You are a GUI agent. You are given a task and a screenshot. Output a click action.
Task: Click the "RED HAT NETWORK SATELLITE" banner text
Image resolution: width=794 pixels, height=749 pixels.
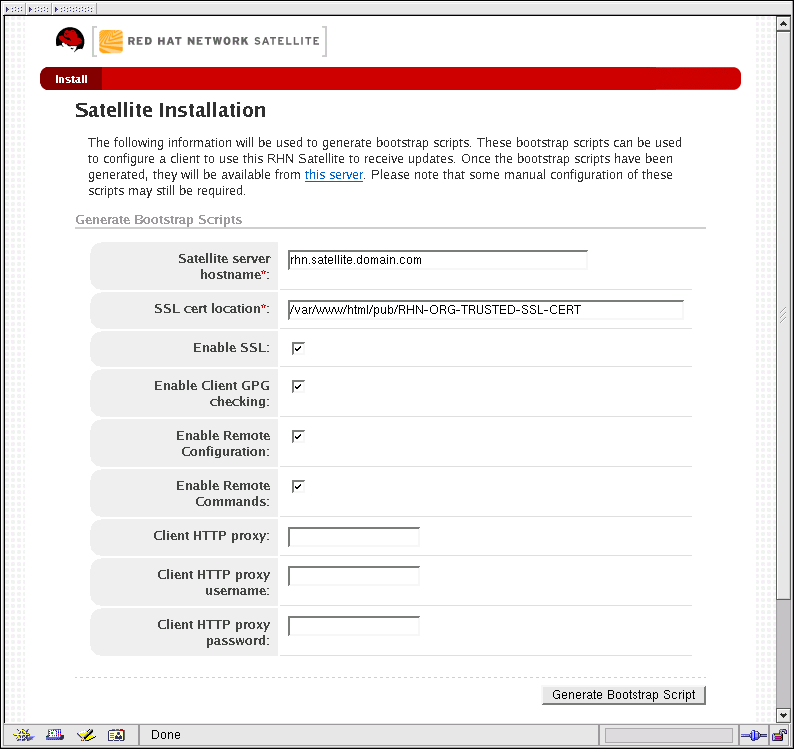(x=223, y=41)
